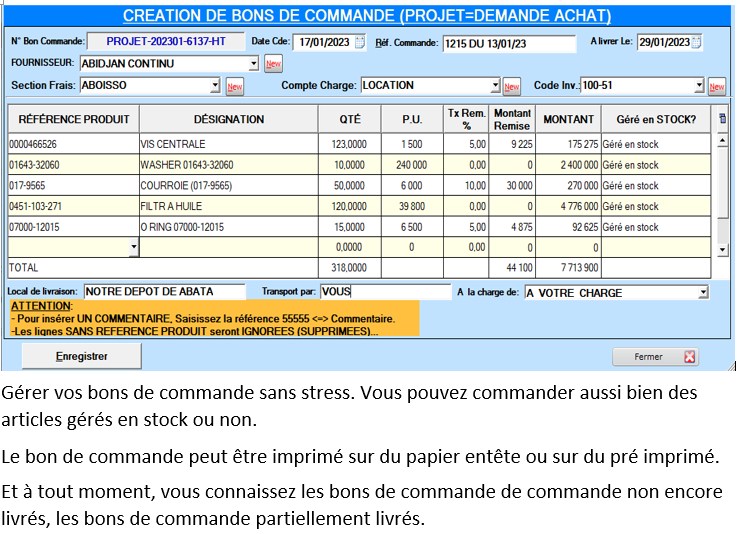Click the Enregistrer button
Screen dimensions: 740x534
pos(82,356)
